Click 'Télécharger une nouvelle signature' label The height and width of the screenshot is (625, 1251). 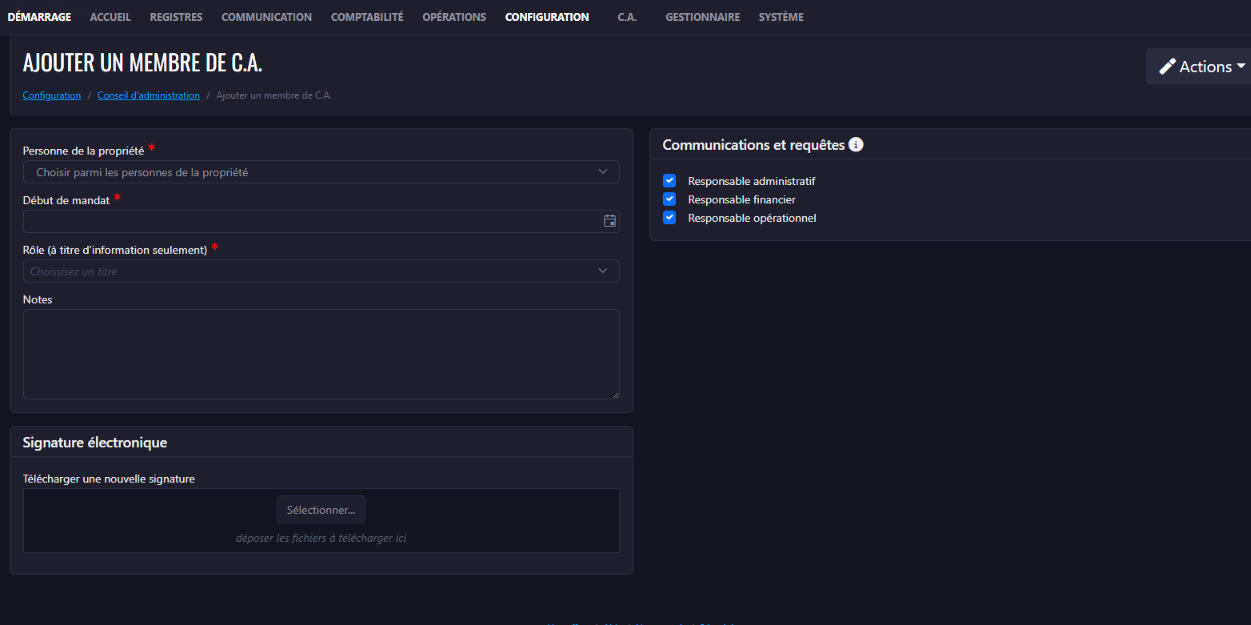tap(109, 479)
